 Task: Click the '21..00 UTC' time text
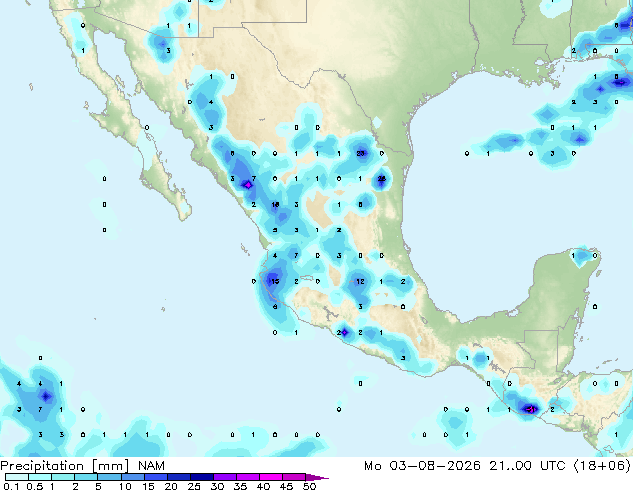(x=527, y=466)
